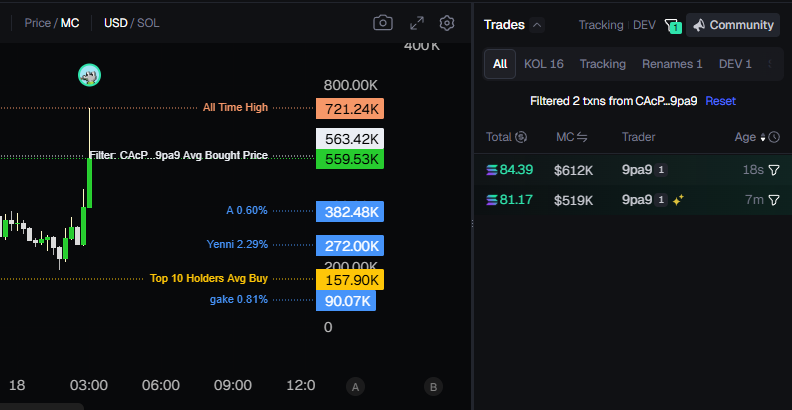This screenshot has width=792, height=410.
Task: Click the blue 272.00K Yenni label
Action: [x=350, y=246]
